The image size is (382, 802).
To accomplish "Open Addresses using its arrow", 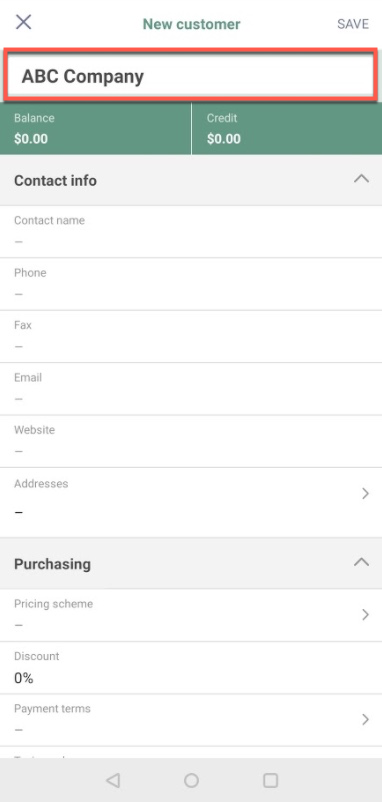I will [x=365, y=494].
